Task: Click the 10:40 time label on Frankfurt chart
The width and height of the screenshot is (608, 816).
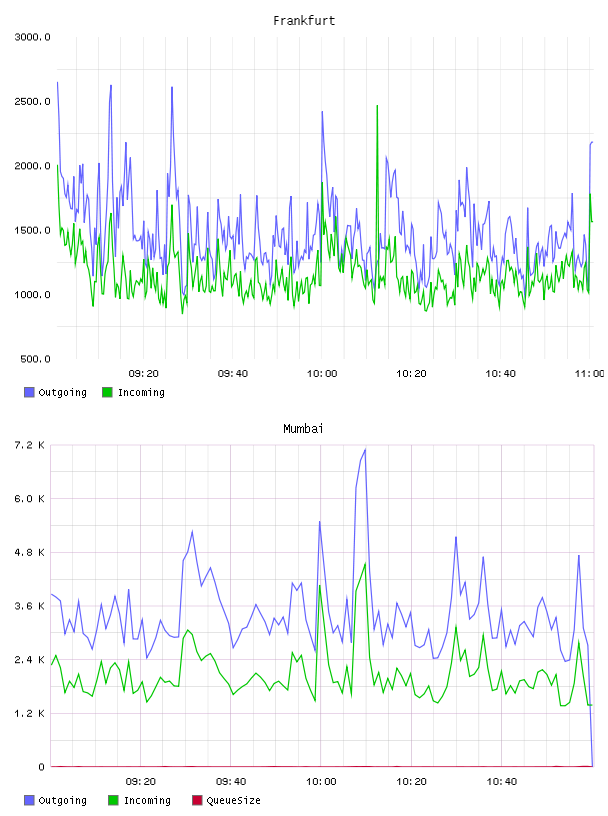Action: tap(500, 374)
